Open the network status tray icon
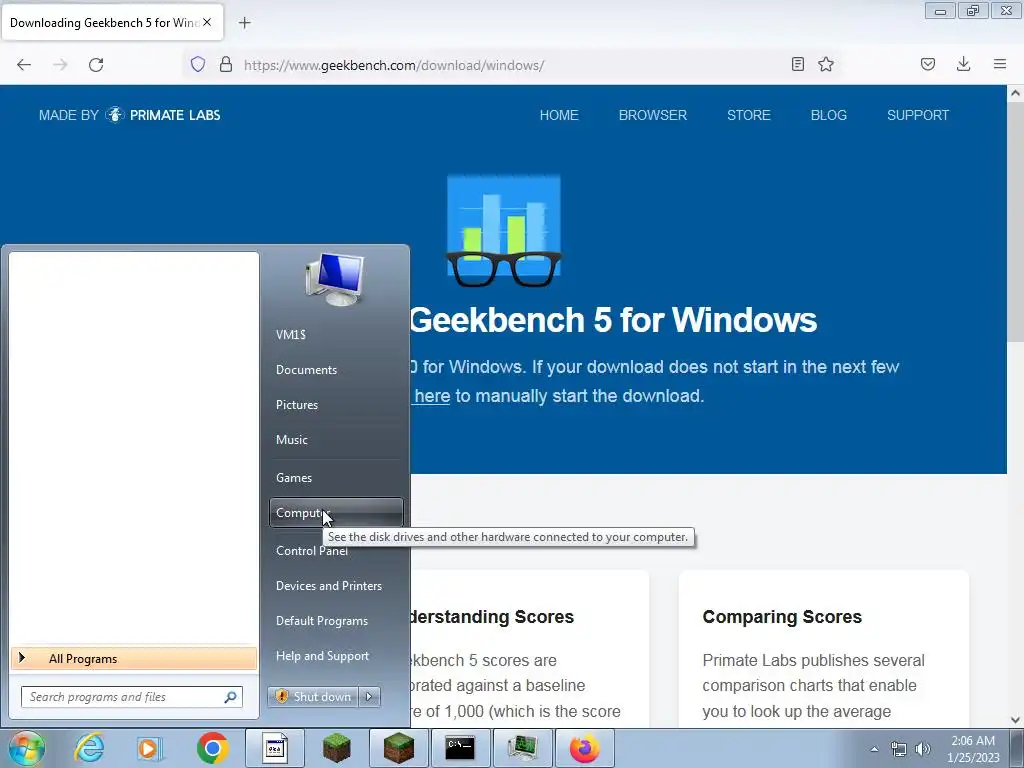This screenshot has height=768, width=1024. tap(899, 749)
